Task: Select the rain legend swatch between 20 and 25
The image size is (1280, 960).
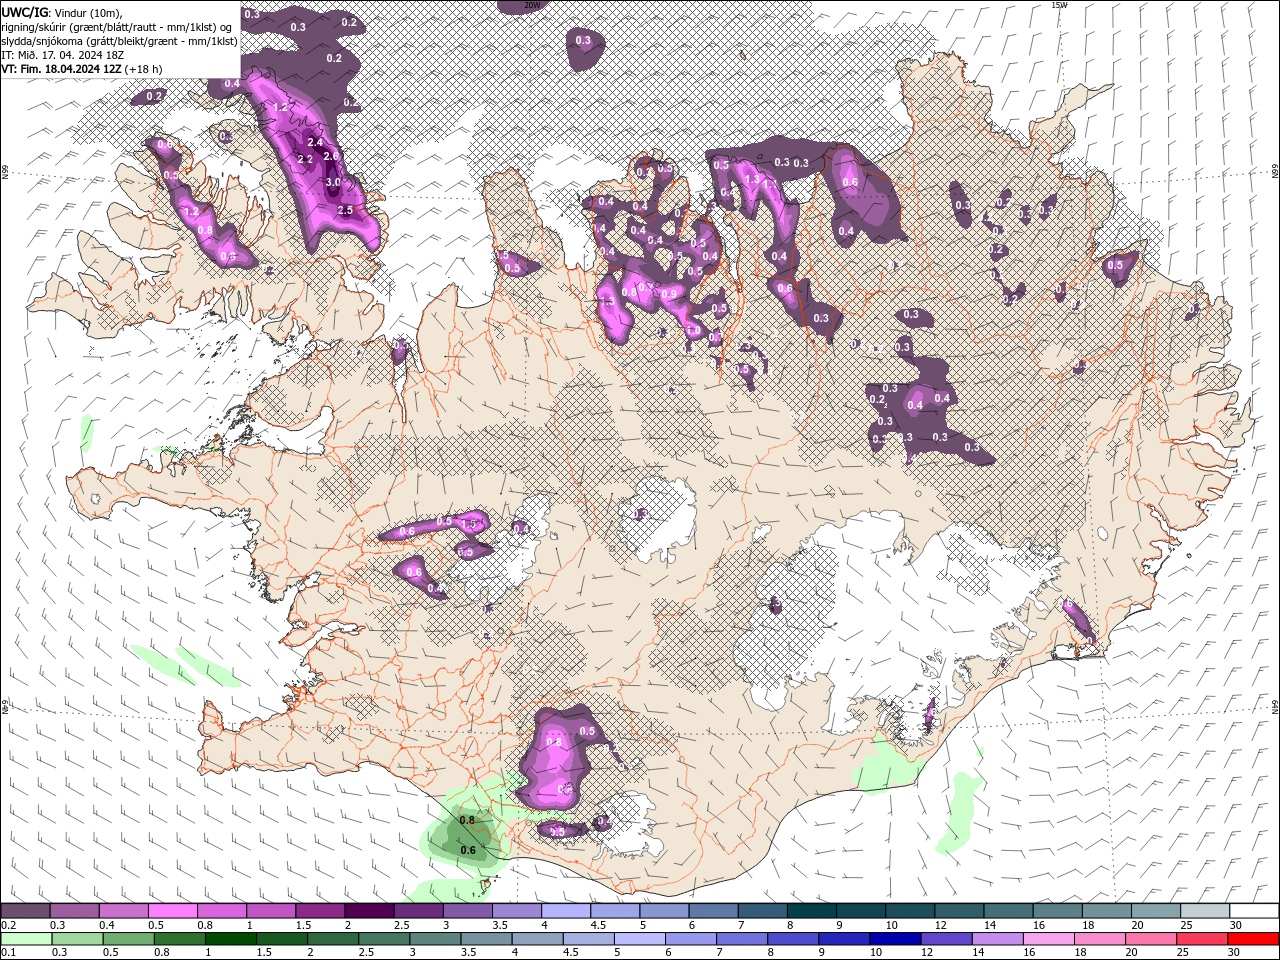Action: [x=1149, y=939]
